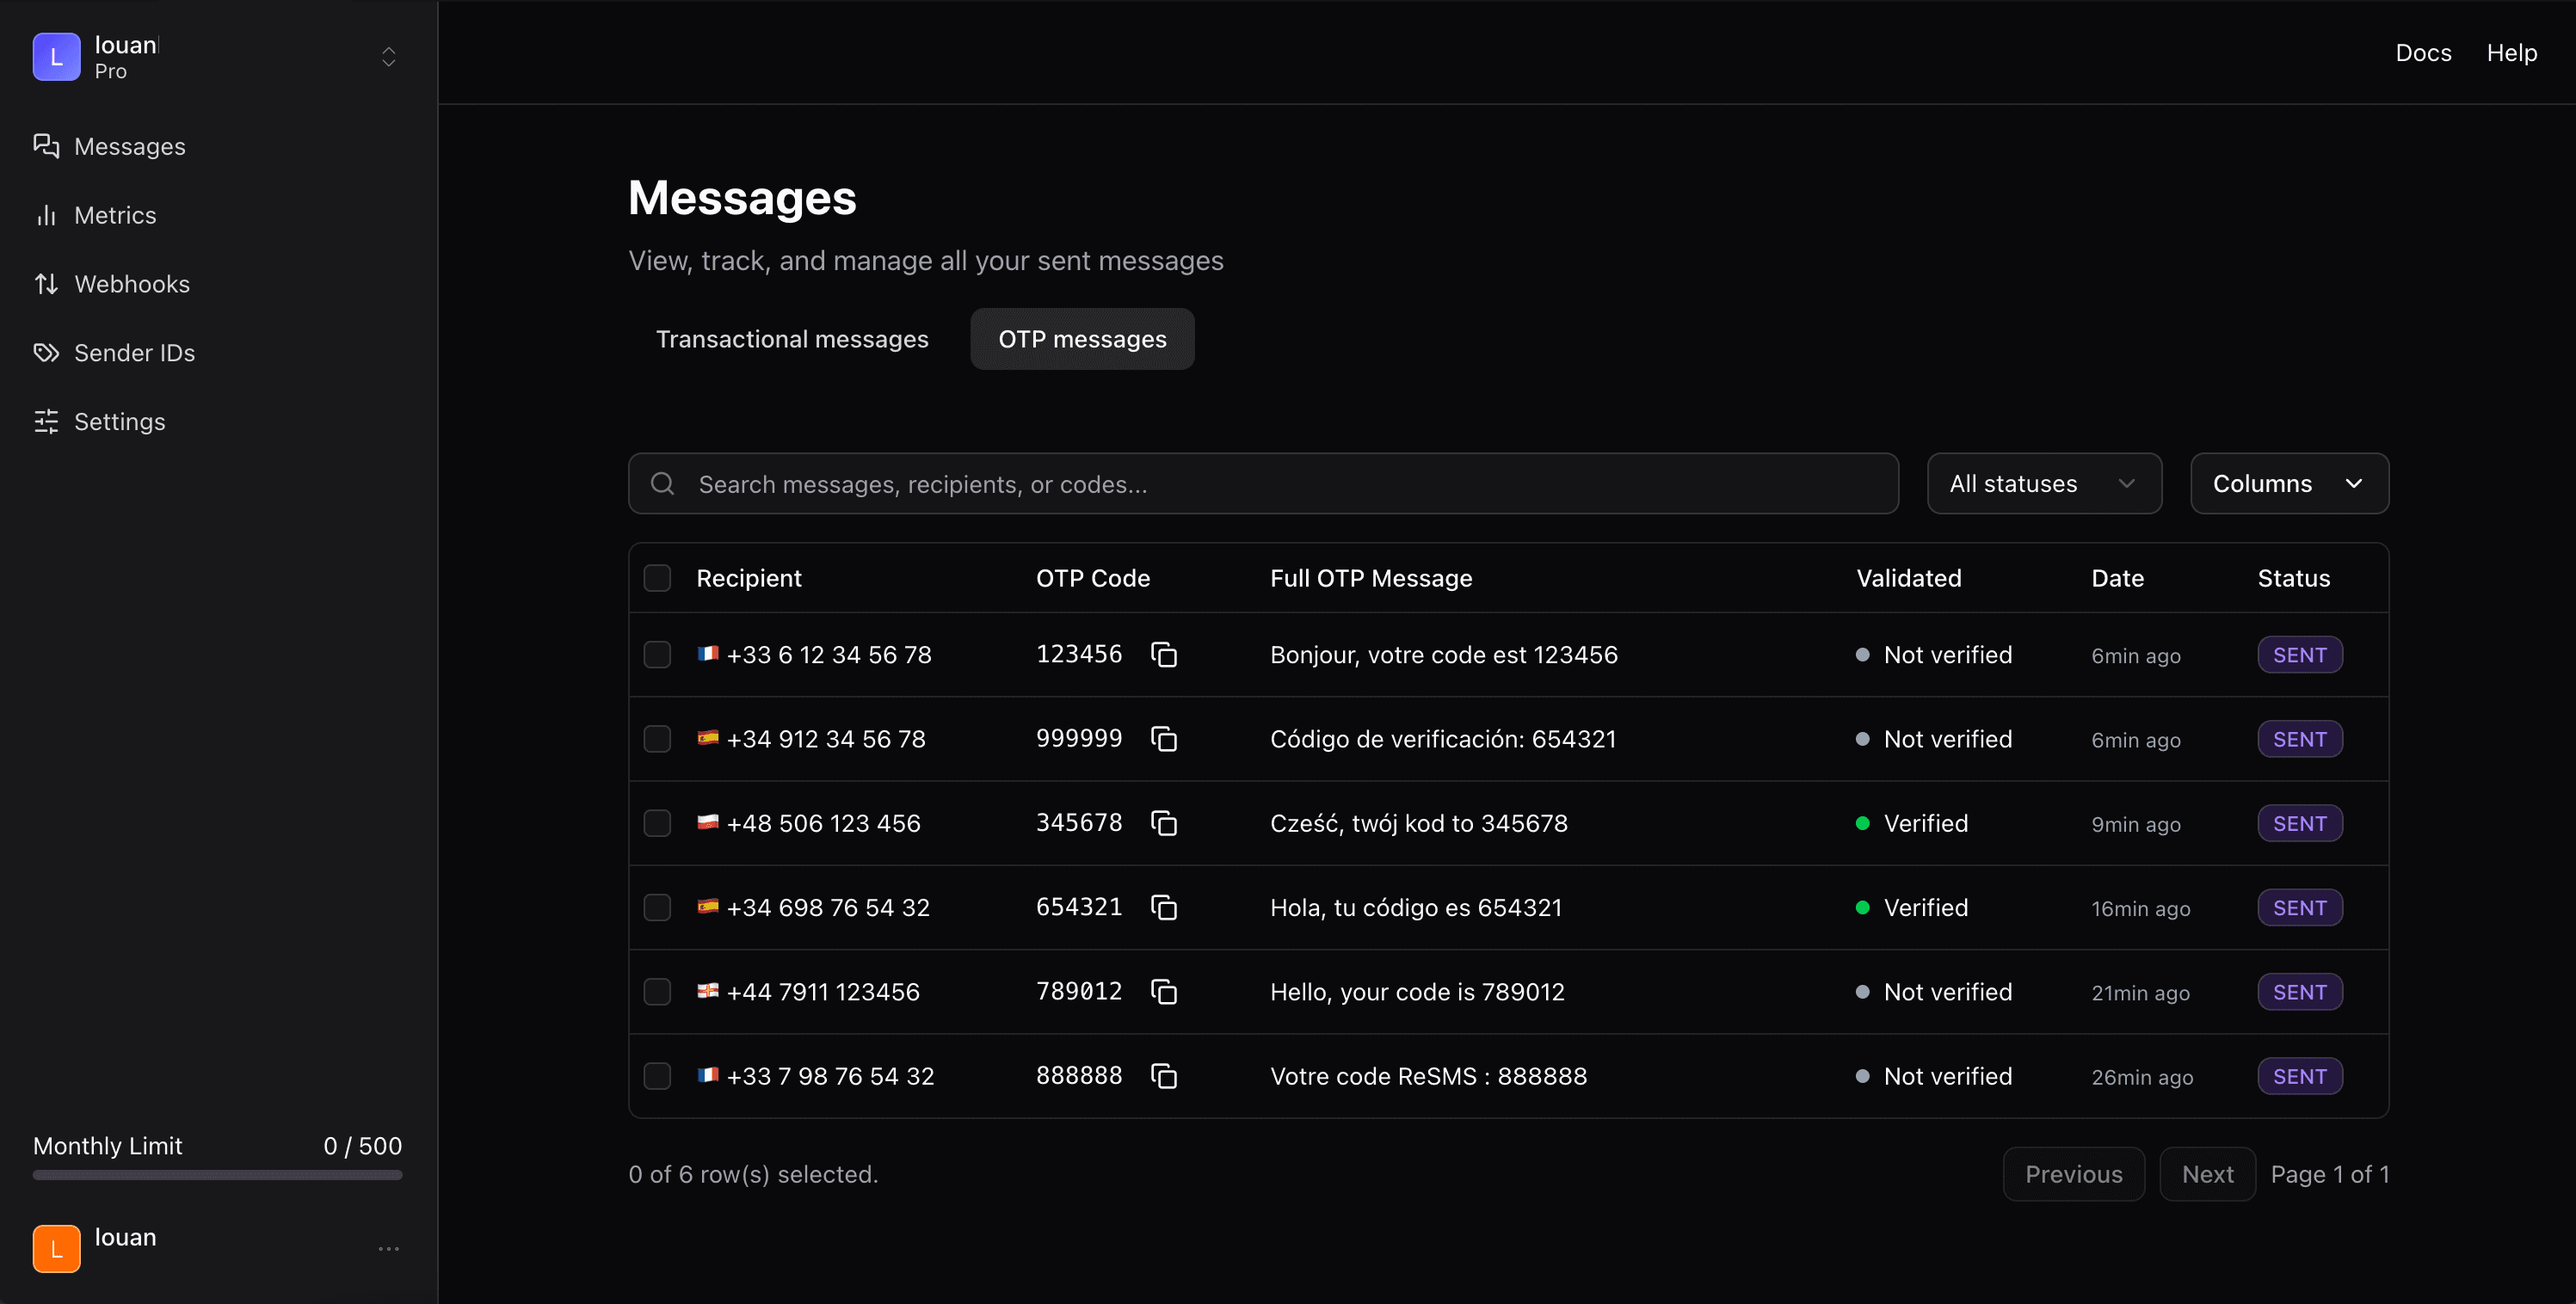Click the Webhooks arrows icon
The image size is (2576, 1304).
(x=46, y=284)
